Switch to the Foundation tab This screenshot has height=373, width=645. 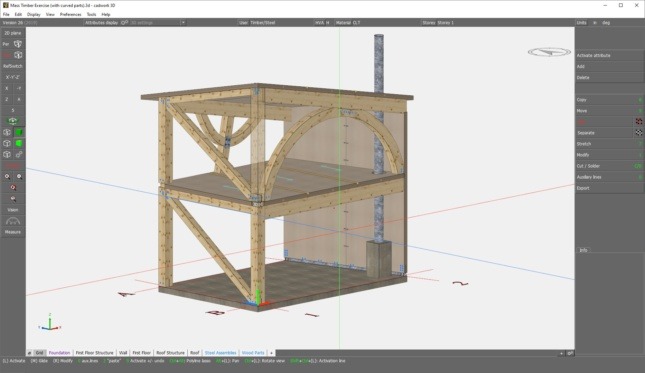(x=59, y=353)
